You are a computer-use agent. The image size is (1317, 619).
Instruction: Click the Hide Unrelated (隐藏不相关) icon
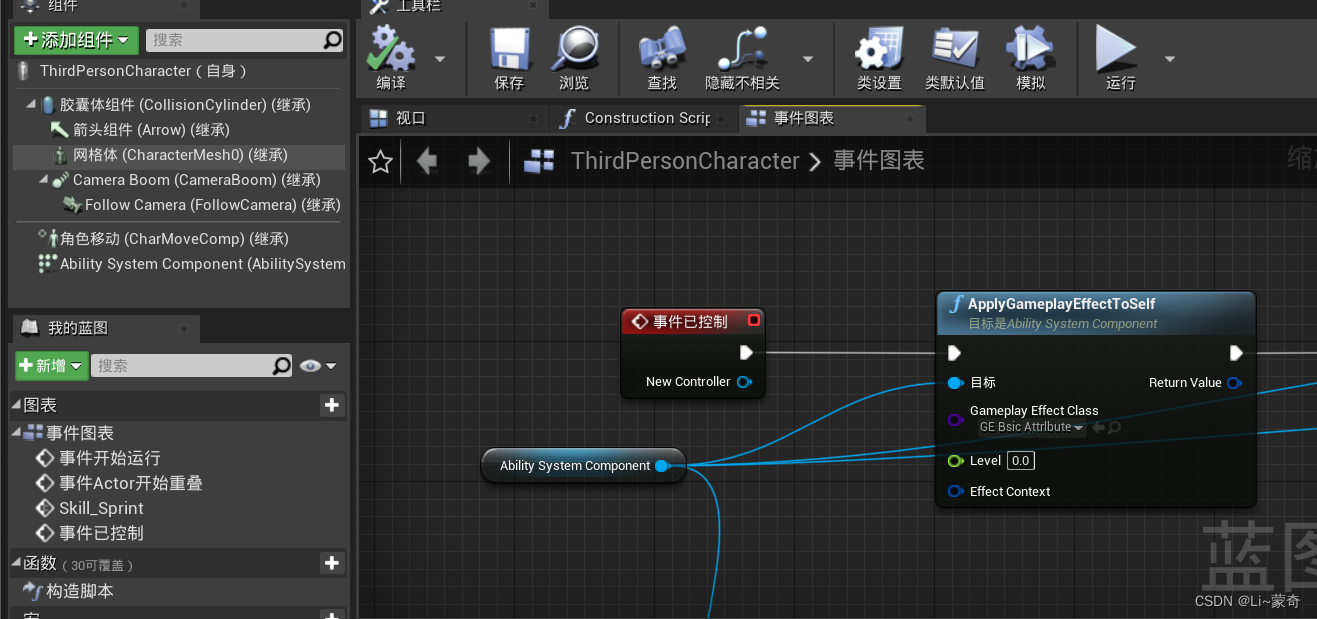pyautogui.click(x=742, y=48)
